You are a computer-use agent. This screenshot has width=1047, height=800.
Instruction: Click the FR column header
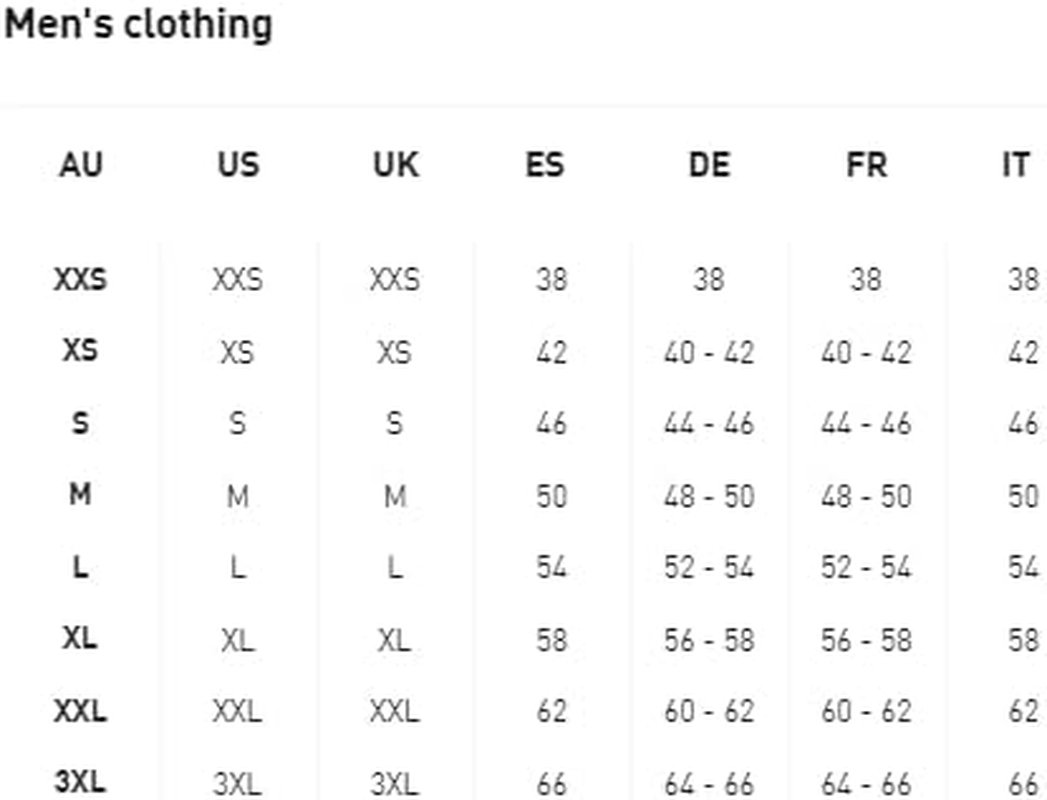[866, 164]
